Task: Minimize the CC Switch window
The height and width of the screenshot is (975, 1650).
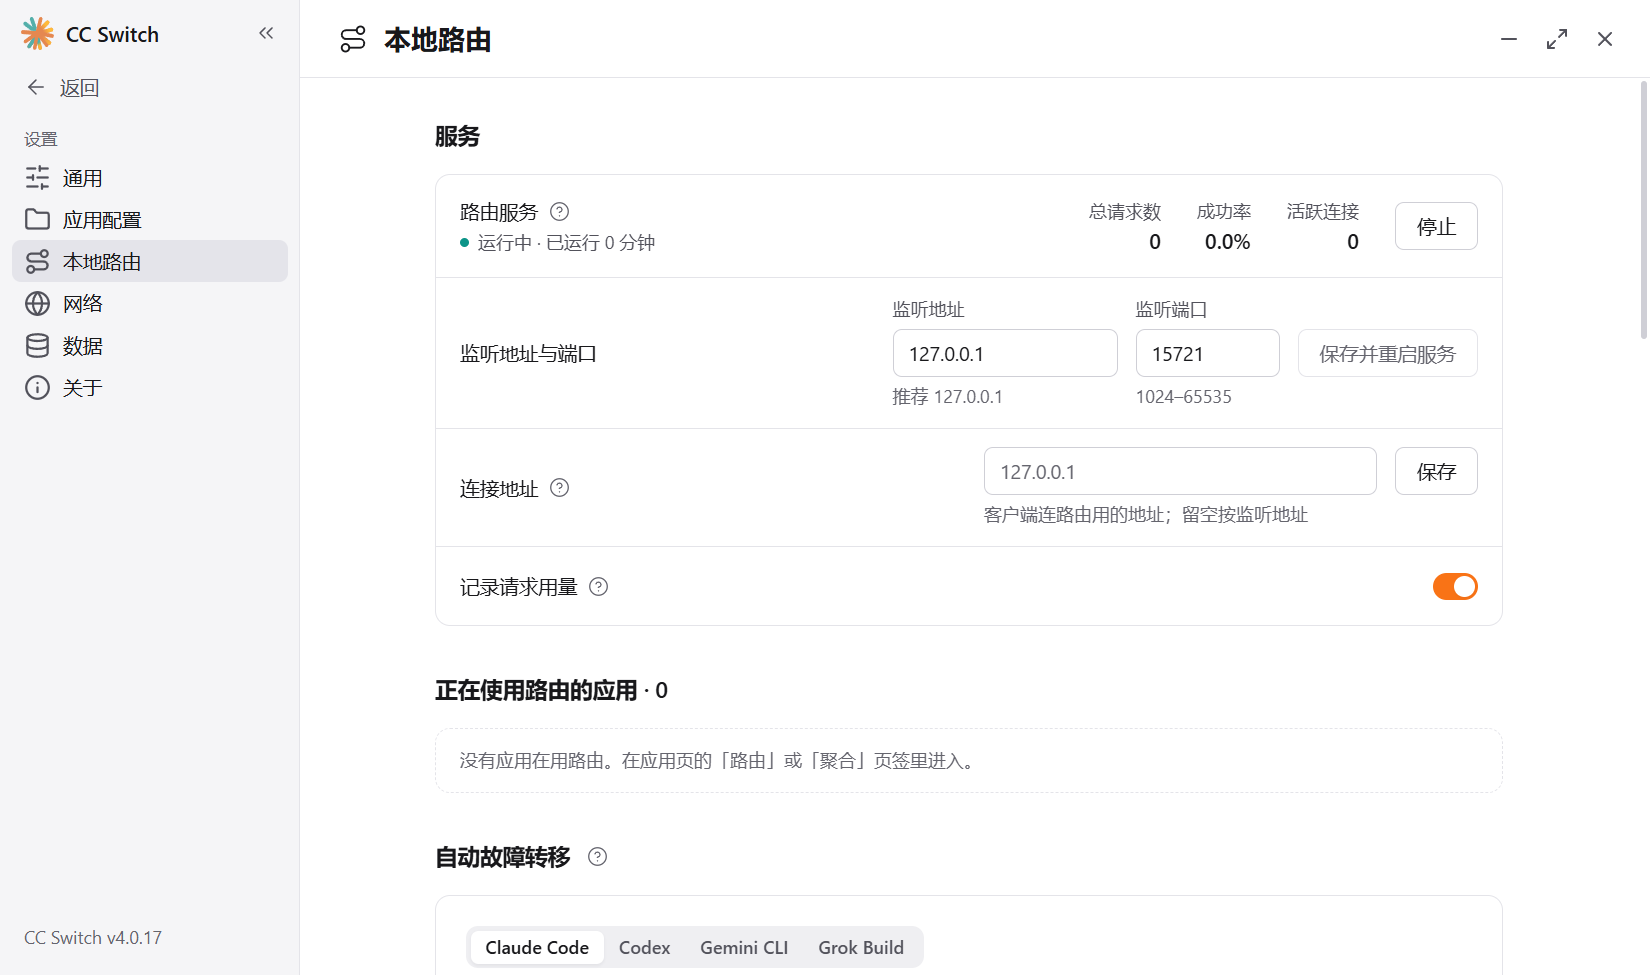Action: pos(1509,39)
